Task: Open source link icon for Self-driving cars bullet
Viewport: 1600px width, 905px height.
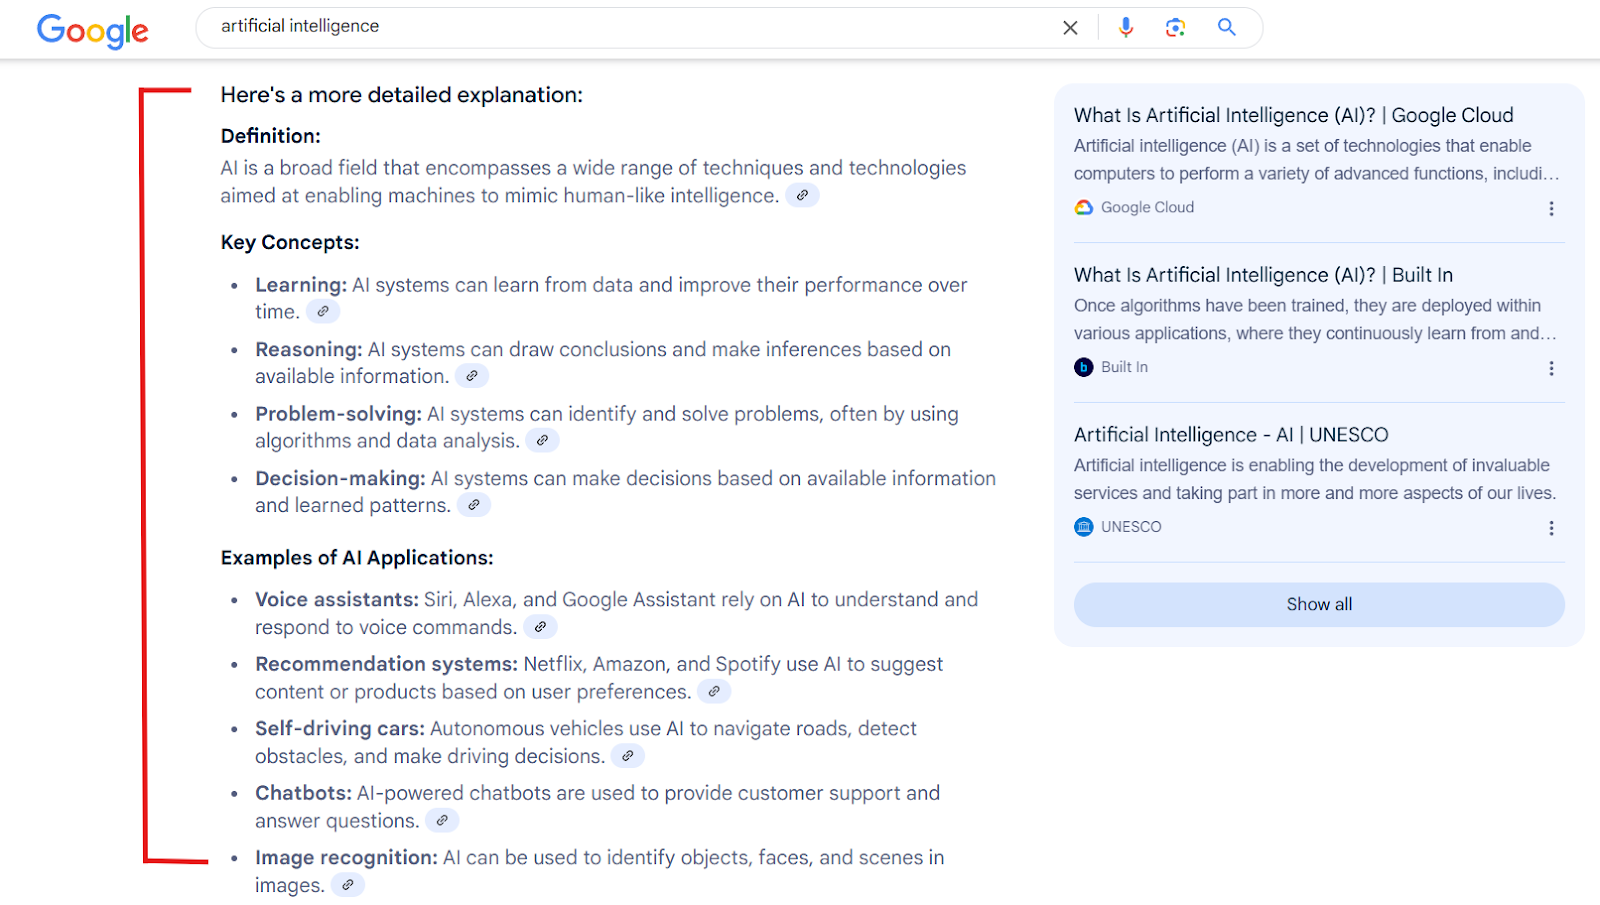Action: (x=628, y=756)
